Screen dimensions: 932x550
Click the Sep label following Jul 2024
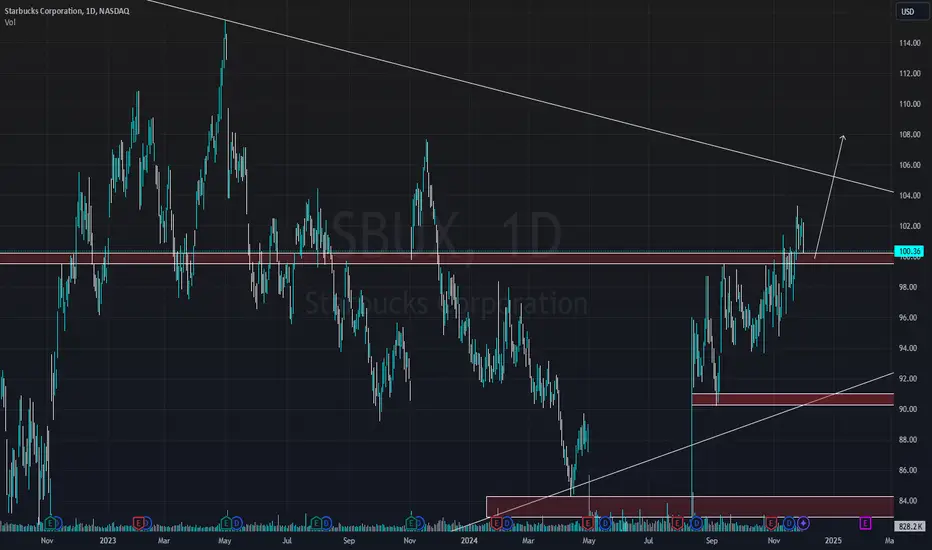tap(711, 540)
